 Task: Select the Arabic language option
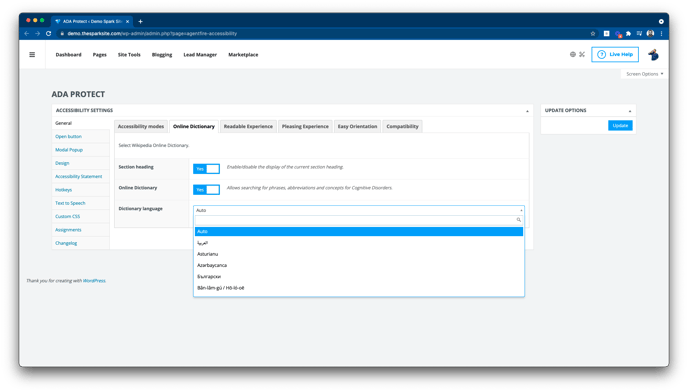click(x=359, y=243)
